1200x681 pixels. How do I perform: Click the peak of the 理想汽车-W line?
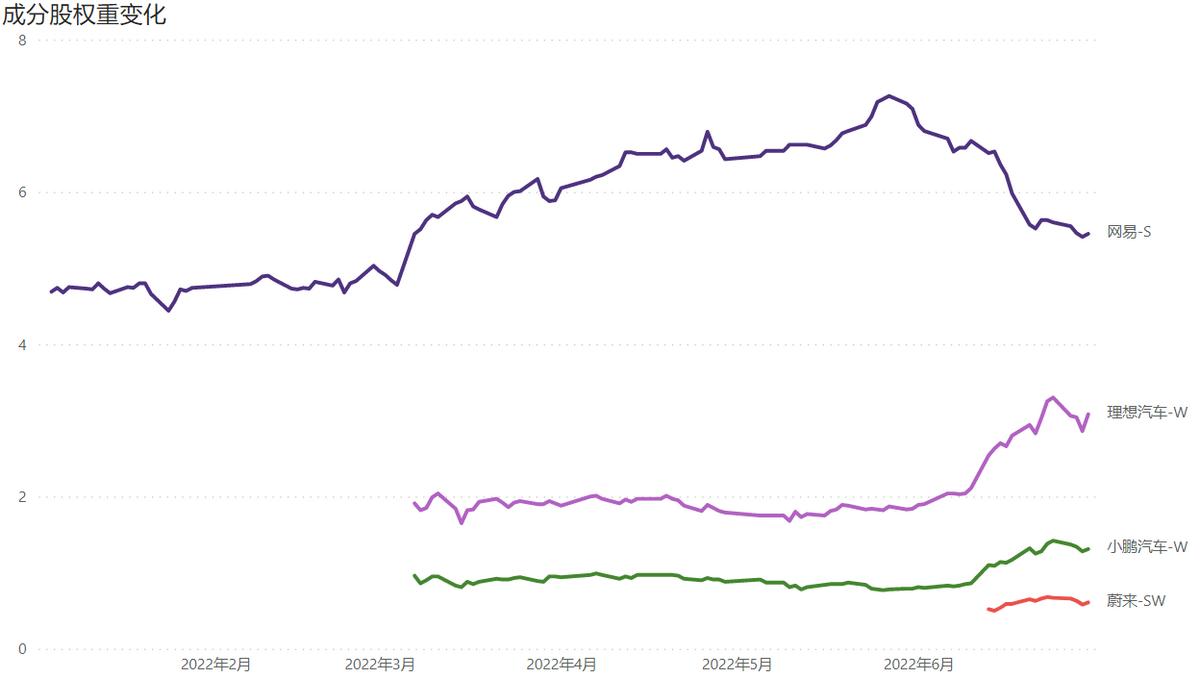[1053, 397]
